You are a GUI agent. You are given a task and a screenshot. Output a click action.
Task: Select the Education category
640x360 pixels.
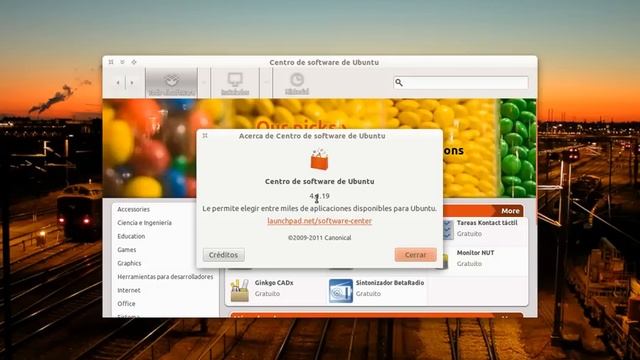coord(131,236)
